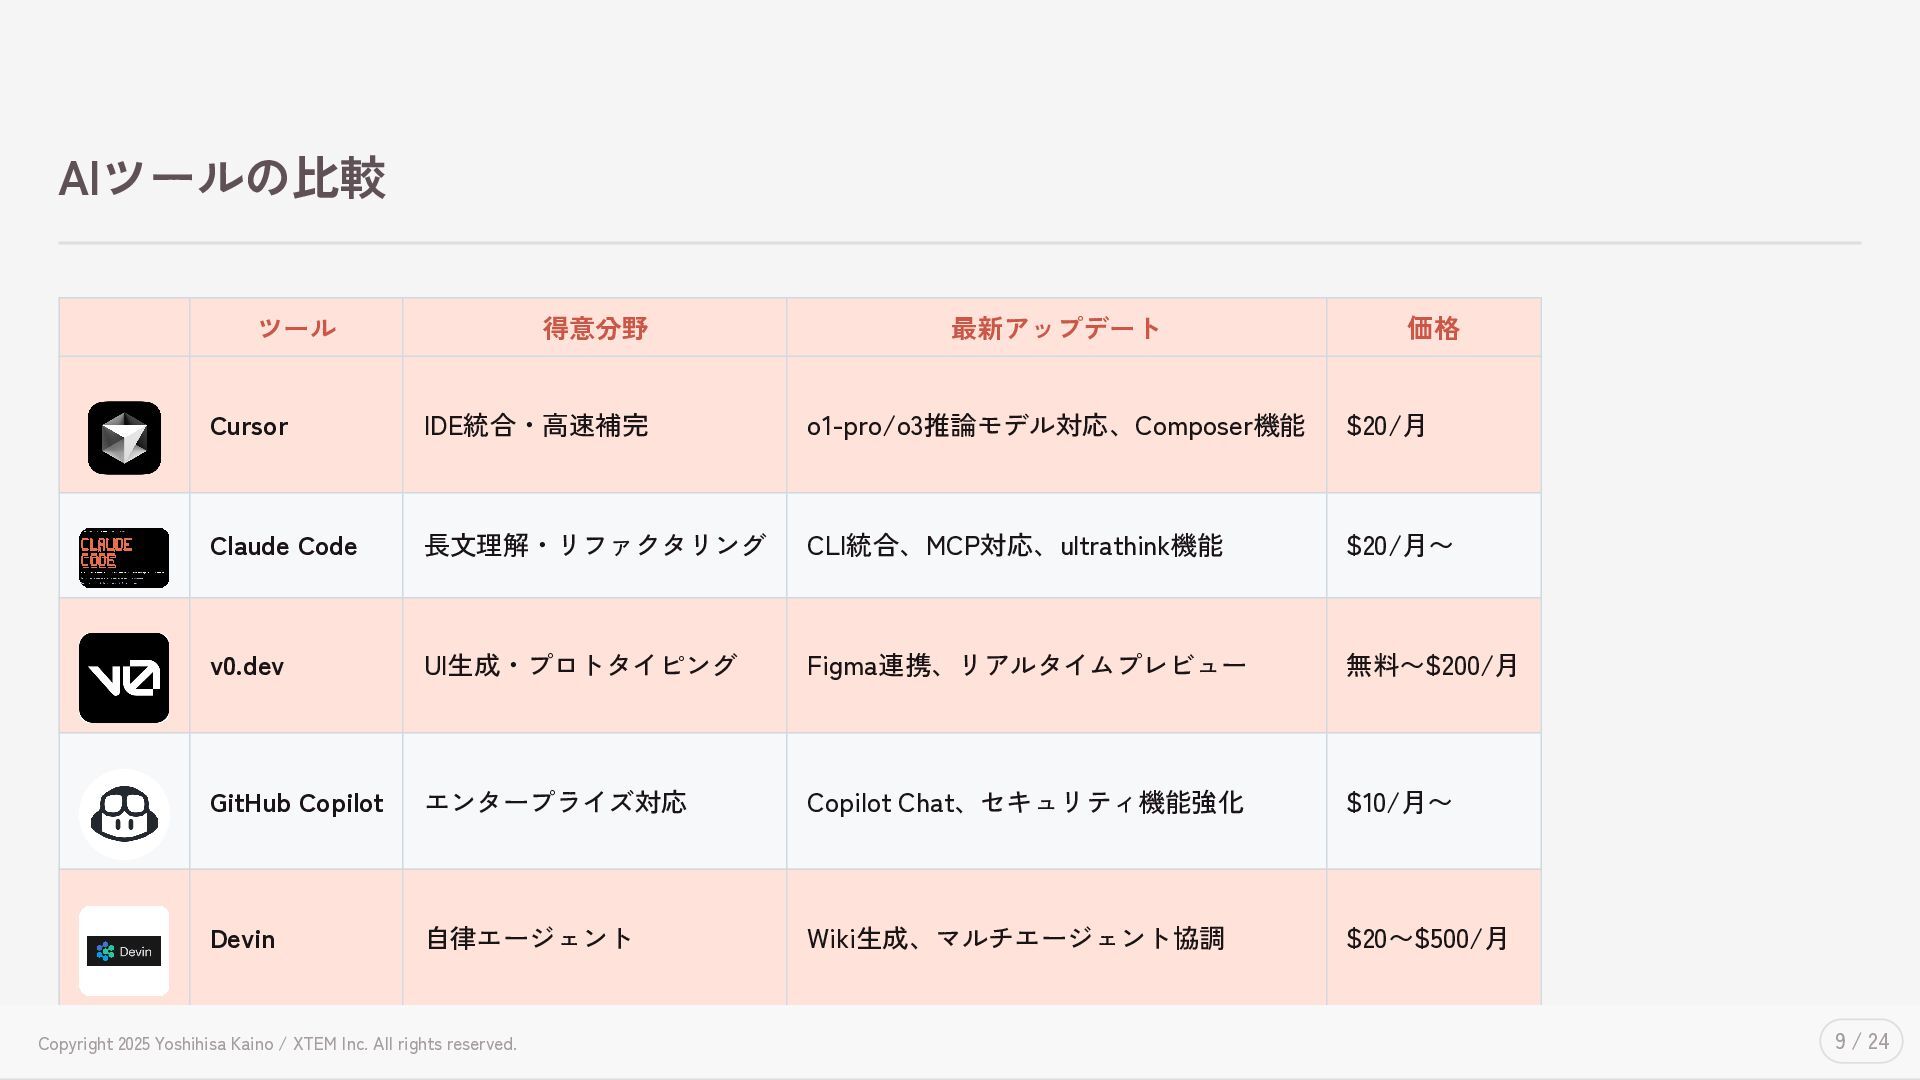The height and width of the screenshot is (1080, 1920).
Task: Click the Devin tool name cell
Action: [x=242, y=940]
